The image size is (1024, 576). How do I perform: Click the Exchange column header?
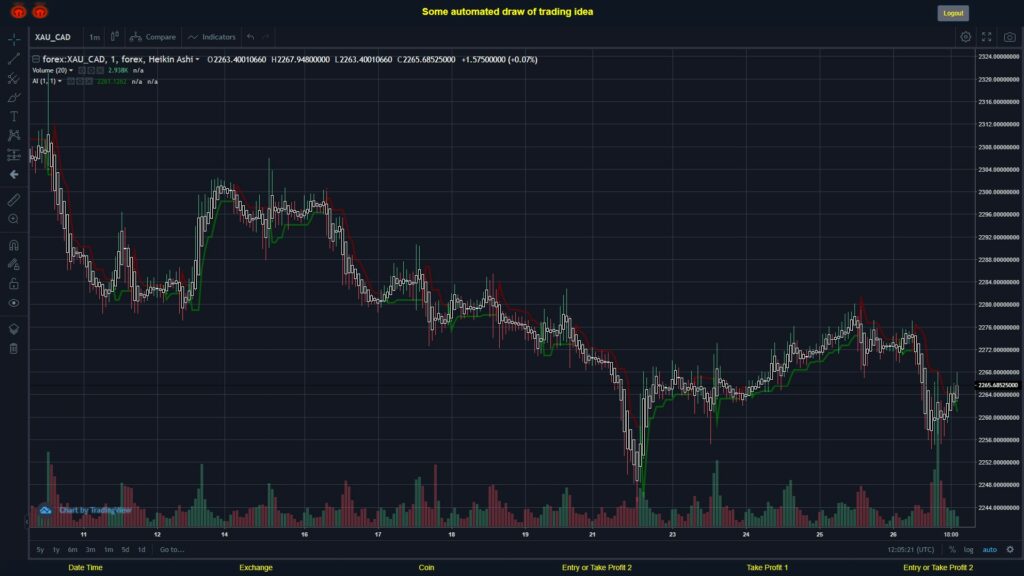coord(256,568)
